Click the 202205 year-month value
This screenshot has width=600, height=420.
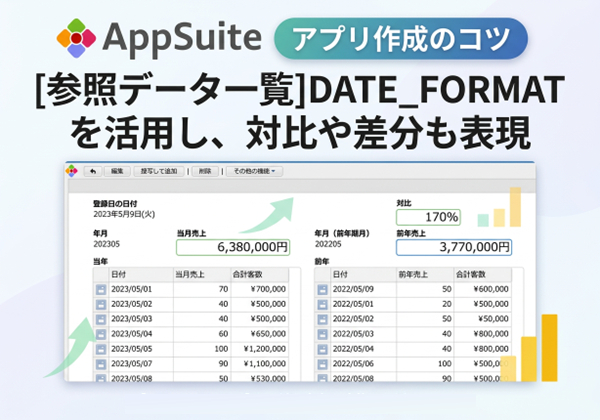click(328, 244)
